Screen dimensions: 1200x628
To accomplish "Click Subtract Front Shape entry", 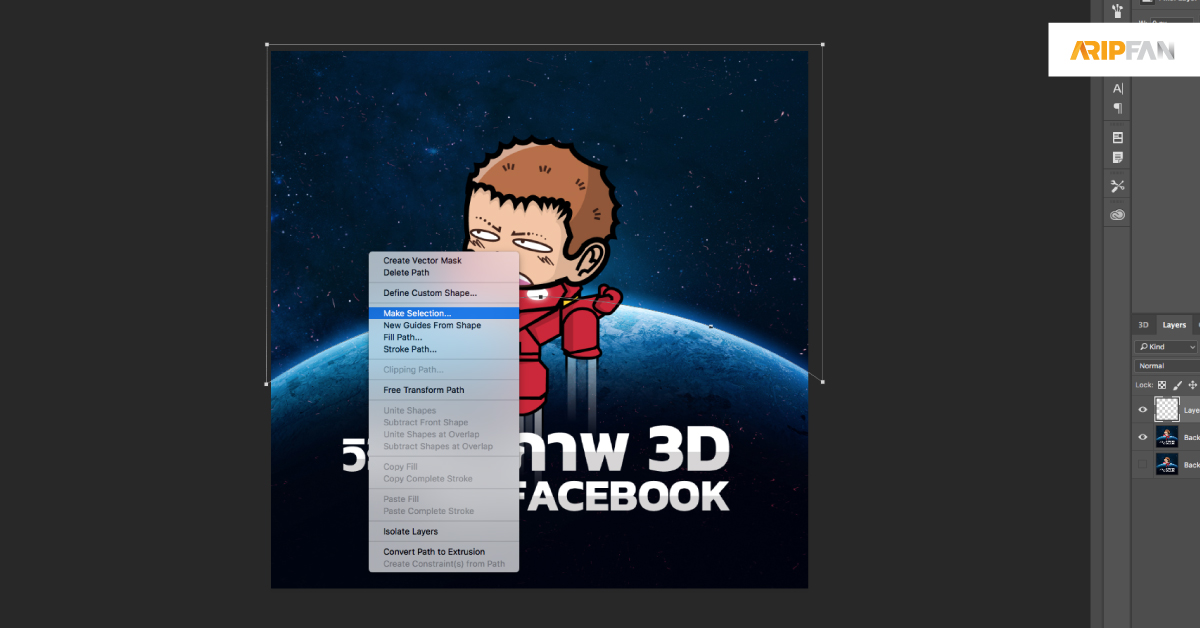I will 426,423.
